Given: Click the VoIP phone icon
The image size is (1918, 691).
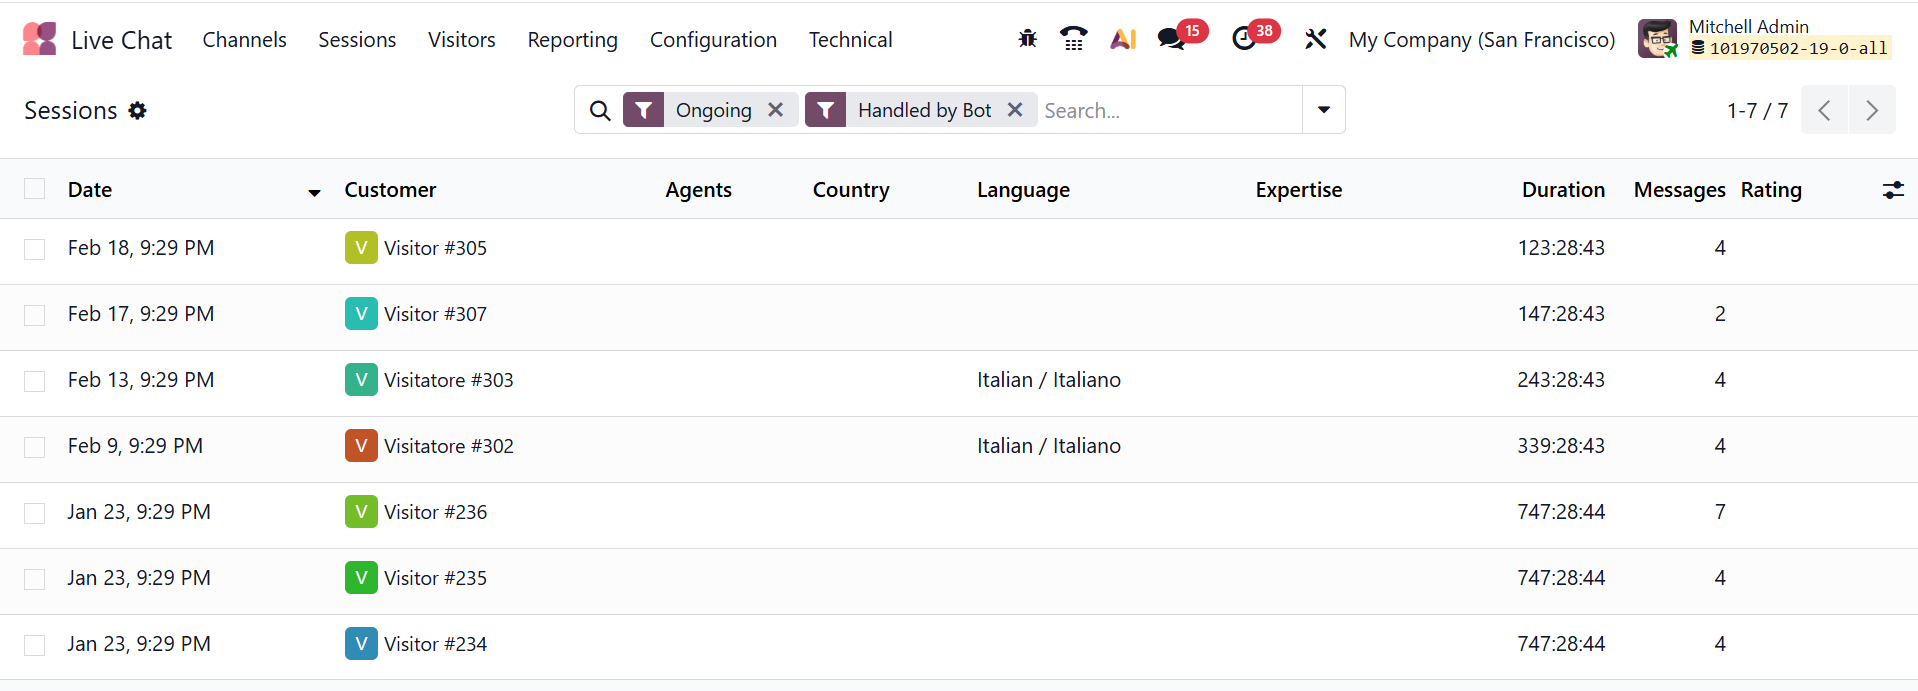Looking at the screenshot, I should 1074,39.
